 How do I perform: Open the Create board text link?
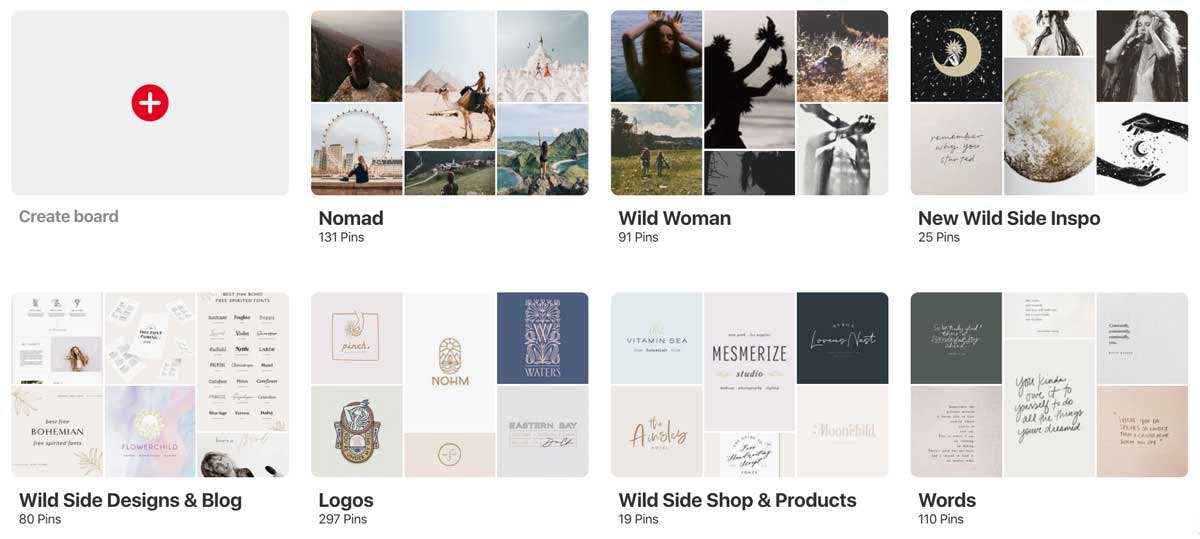pos(69,216)
